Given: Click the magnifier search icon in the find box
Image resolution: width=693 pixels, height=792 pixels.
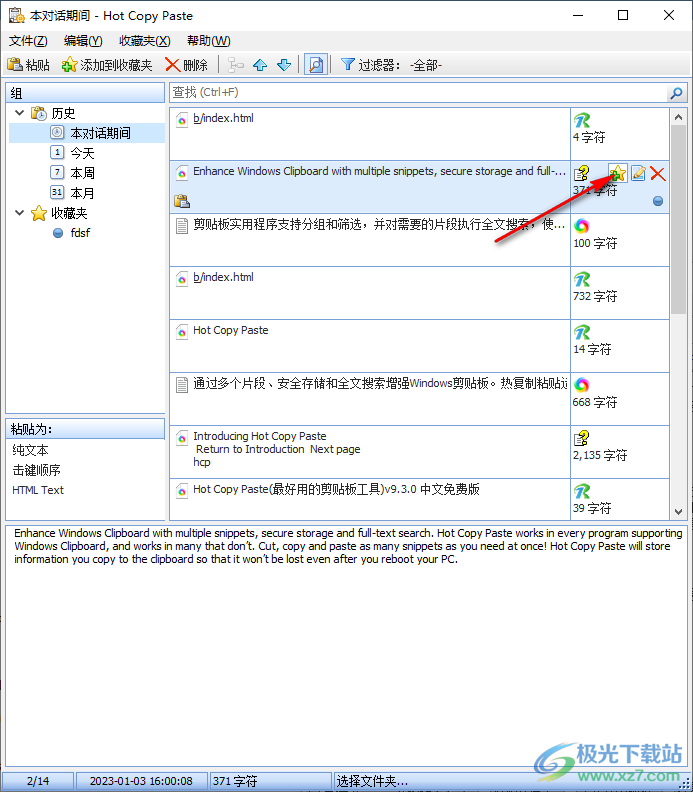Looking at the screenshot, I should [x=676, y=93].
